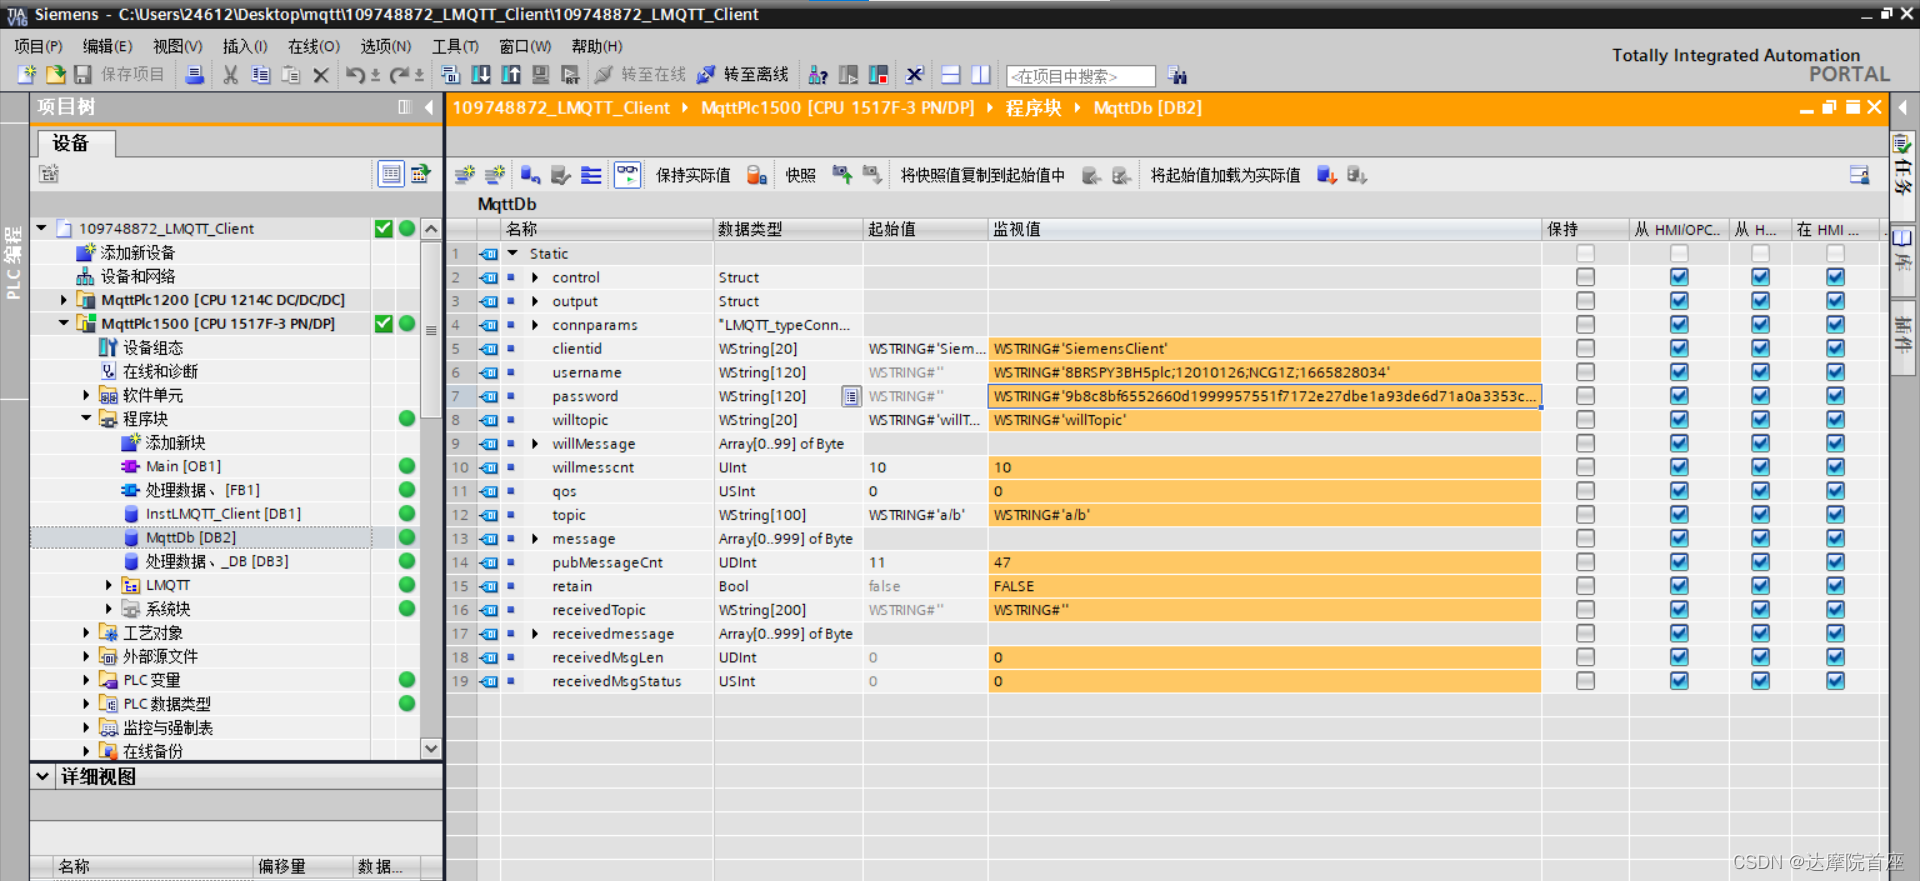Toggle 保持 checkbox for clientid row

[x=1585, y=348]
